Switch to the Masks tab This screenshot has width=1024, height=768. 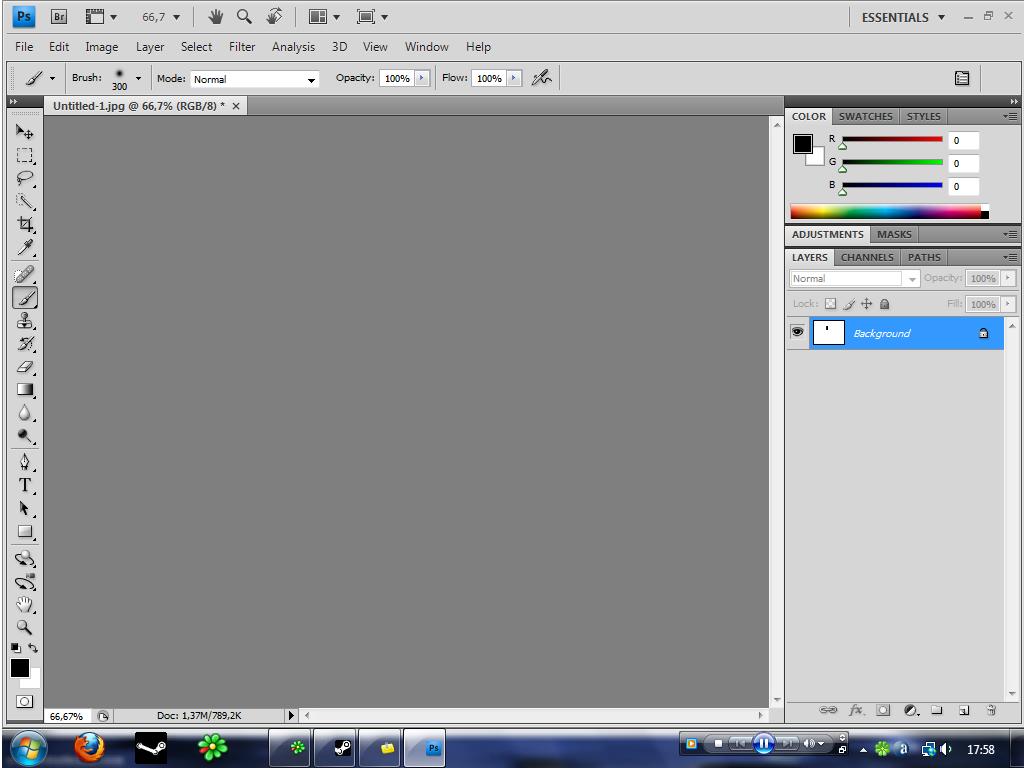pyautogui.click(x=894, y=234)
